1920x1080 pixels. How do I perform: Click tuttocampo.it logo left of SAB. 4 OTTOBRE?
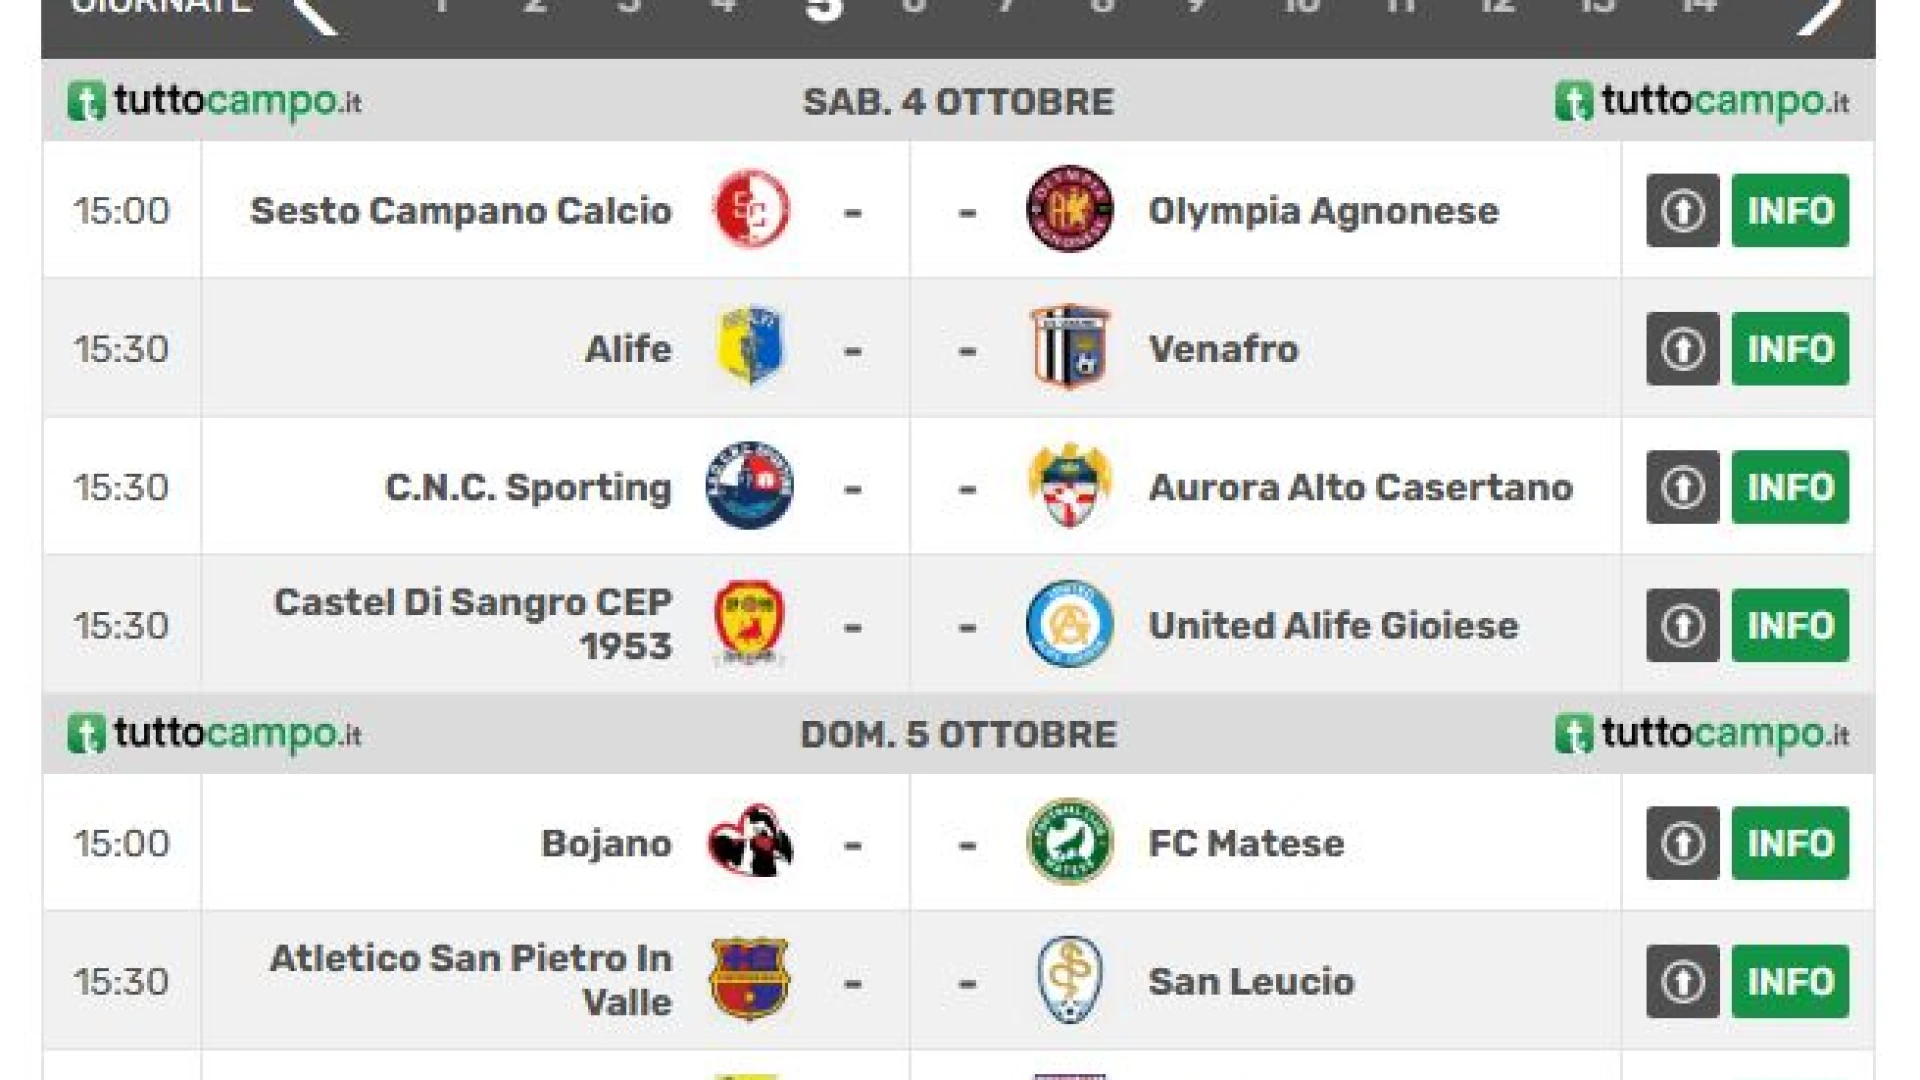214,102
